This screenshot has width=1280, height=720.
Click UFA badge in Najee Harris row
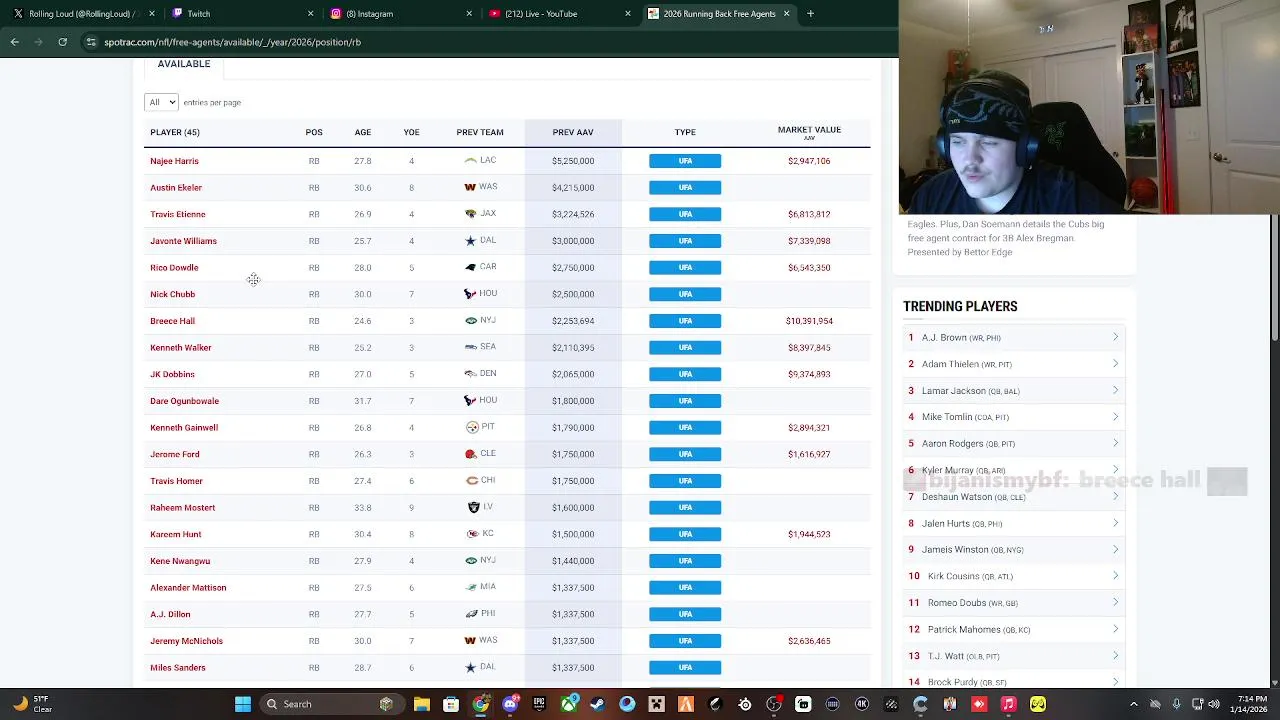(x=685, y=161)
